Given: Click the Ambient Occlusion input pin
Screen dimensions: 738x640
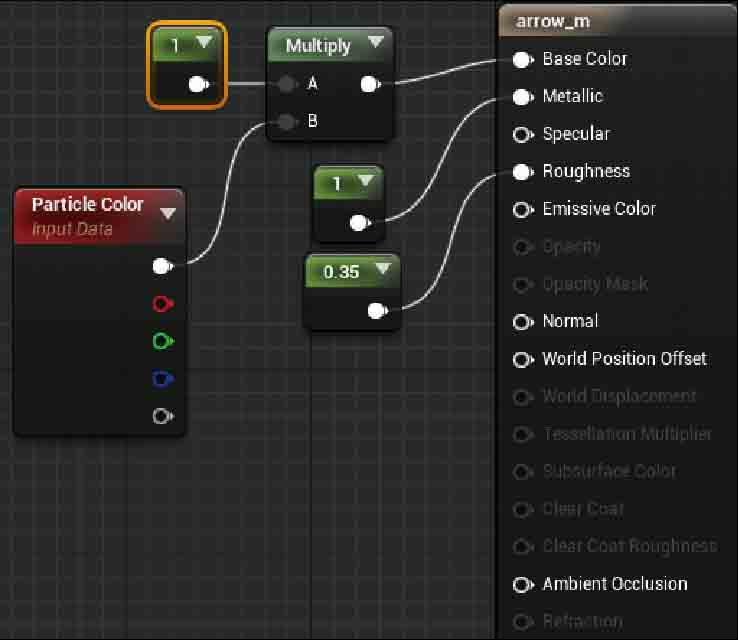Looking at the screenshot, I should coord(521,584).
